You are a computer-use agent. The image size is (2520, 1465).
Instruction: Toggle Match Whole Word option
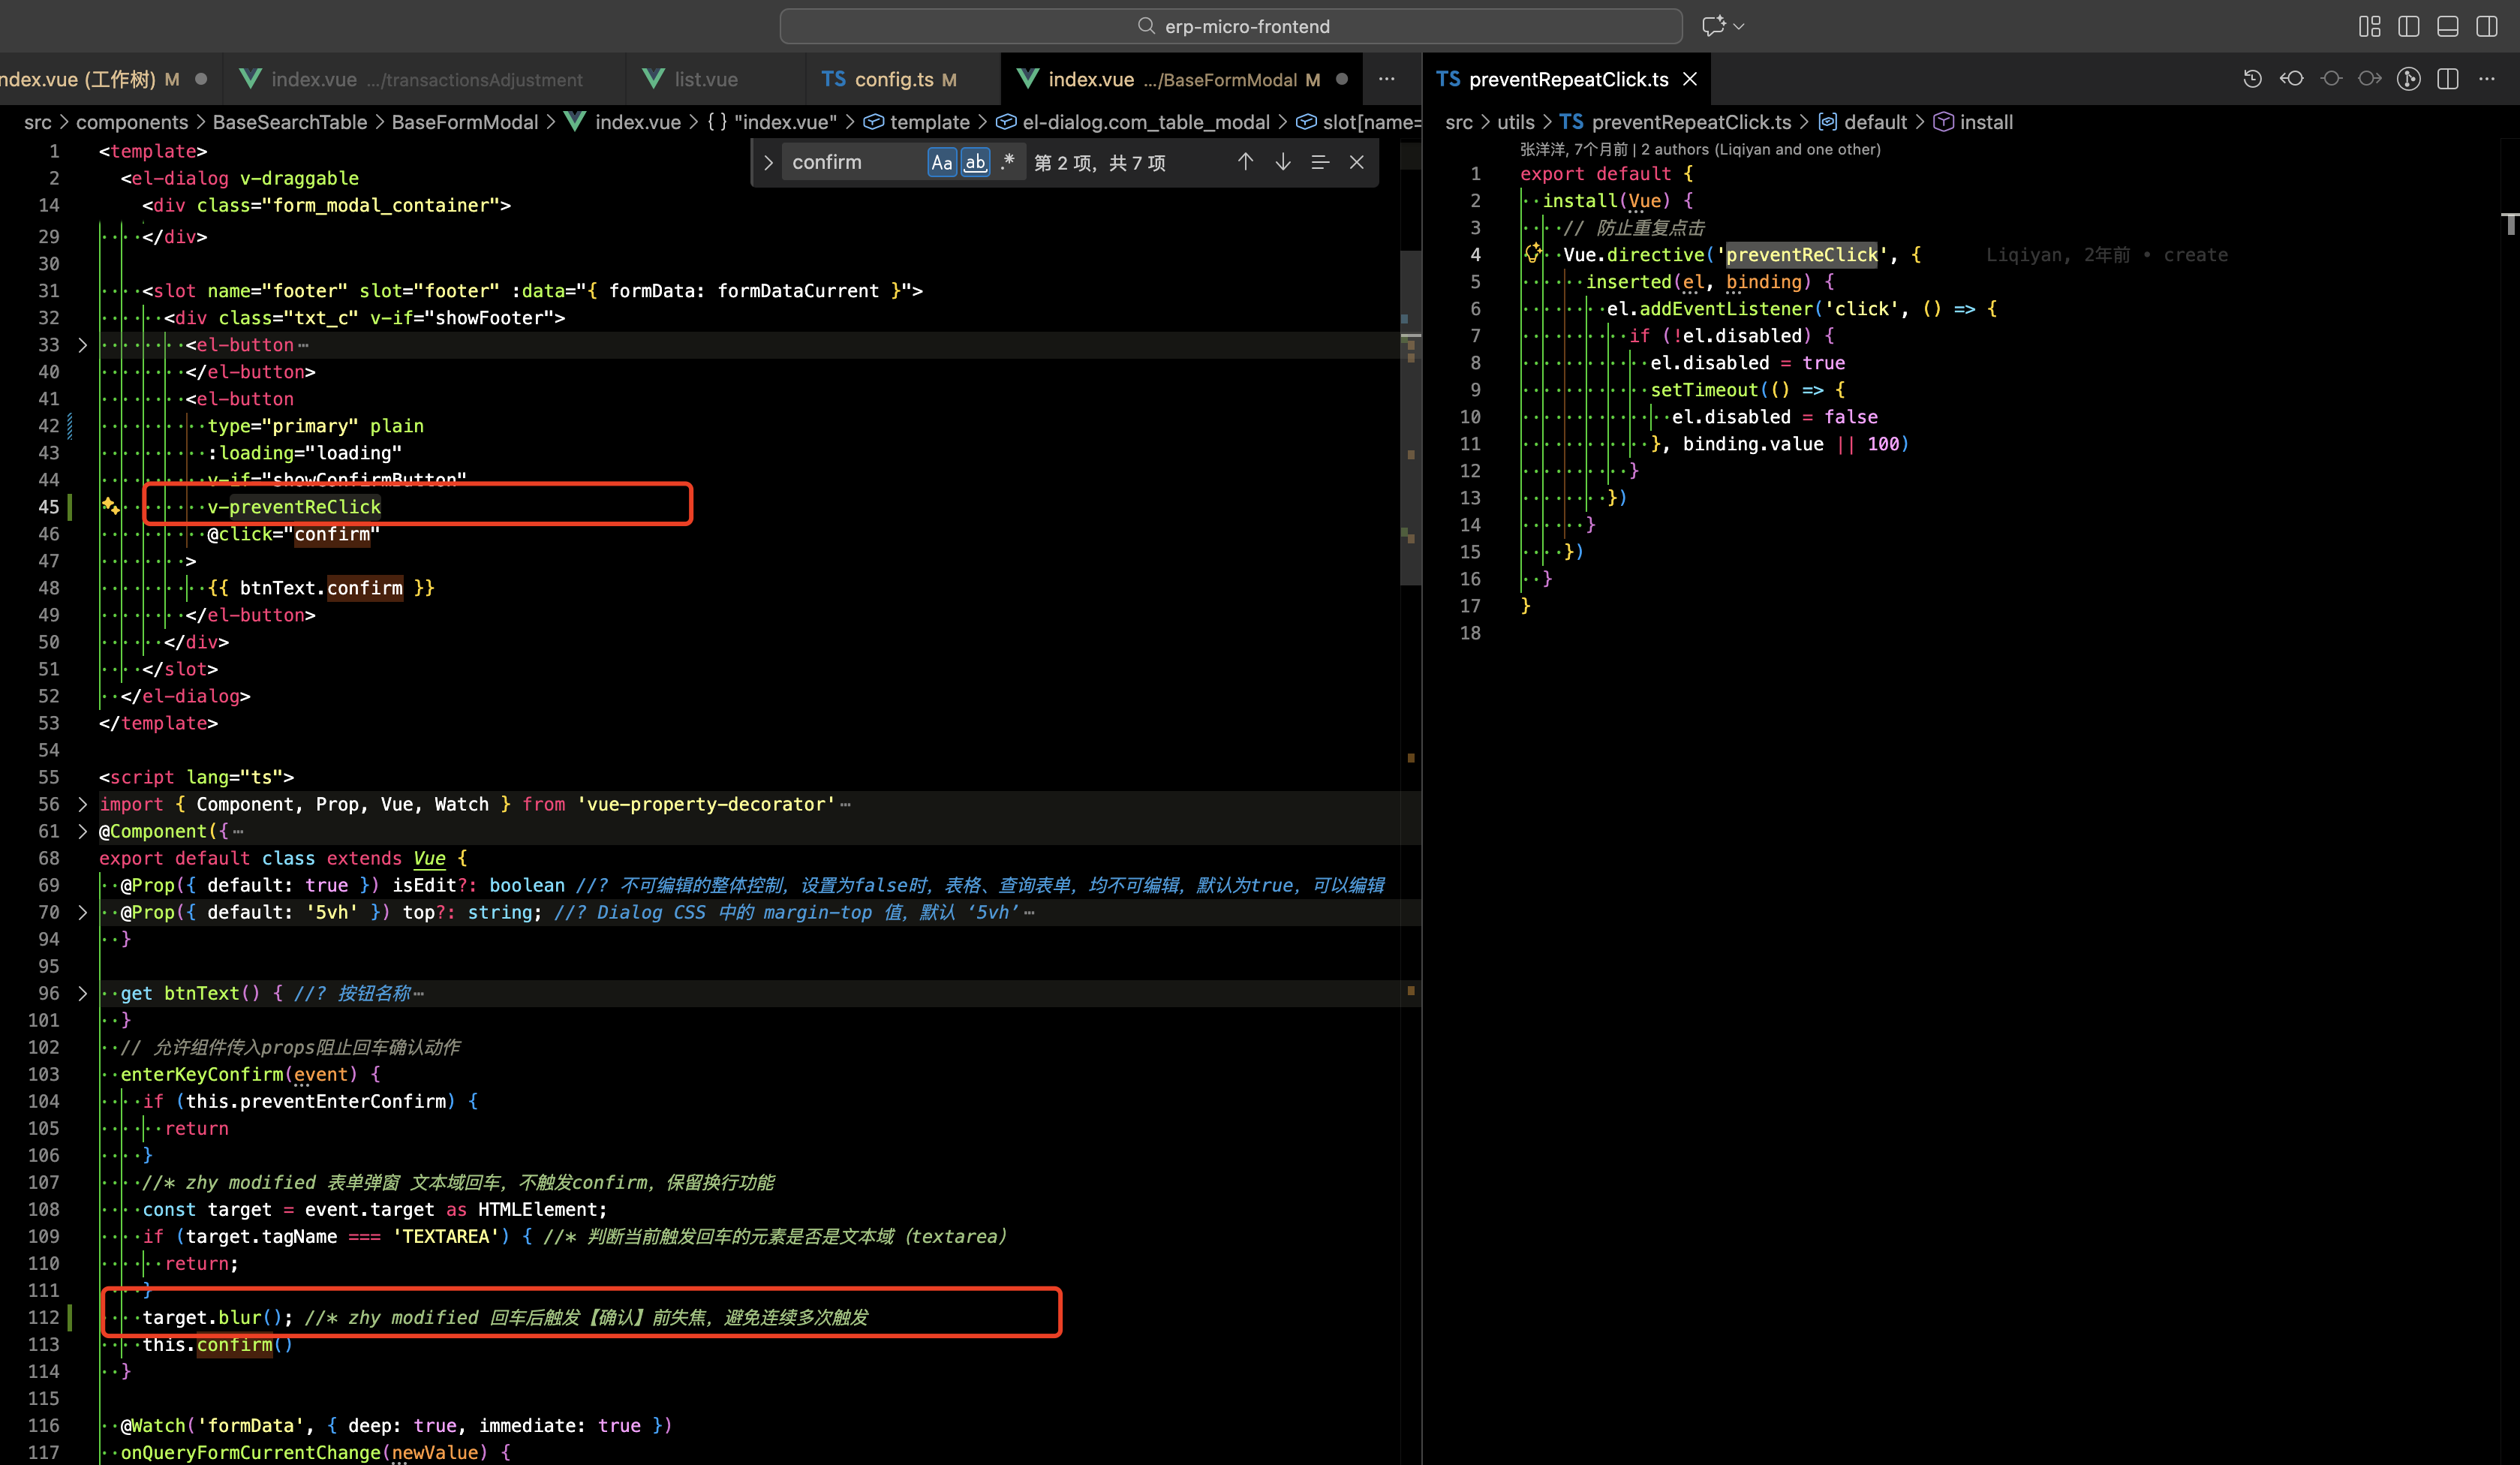975,162
